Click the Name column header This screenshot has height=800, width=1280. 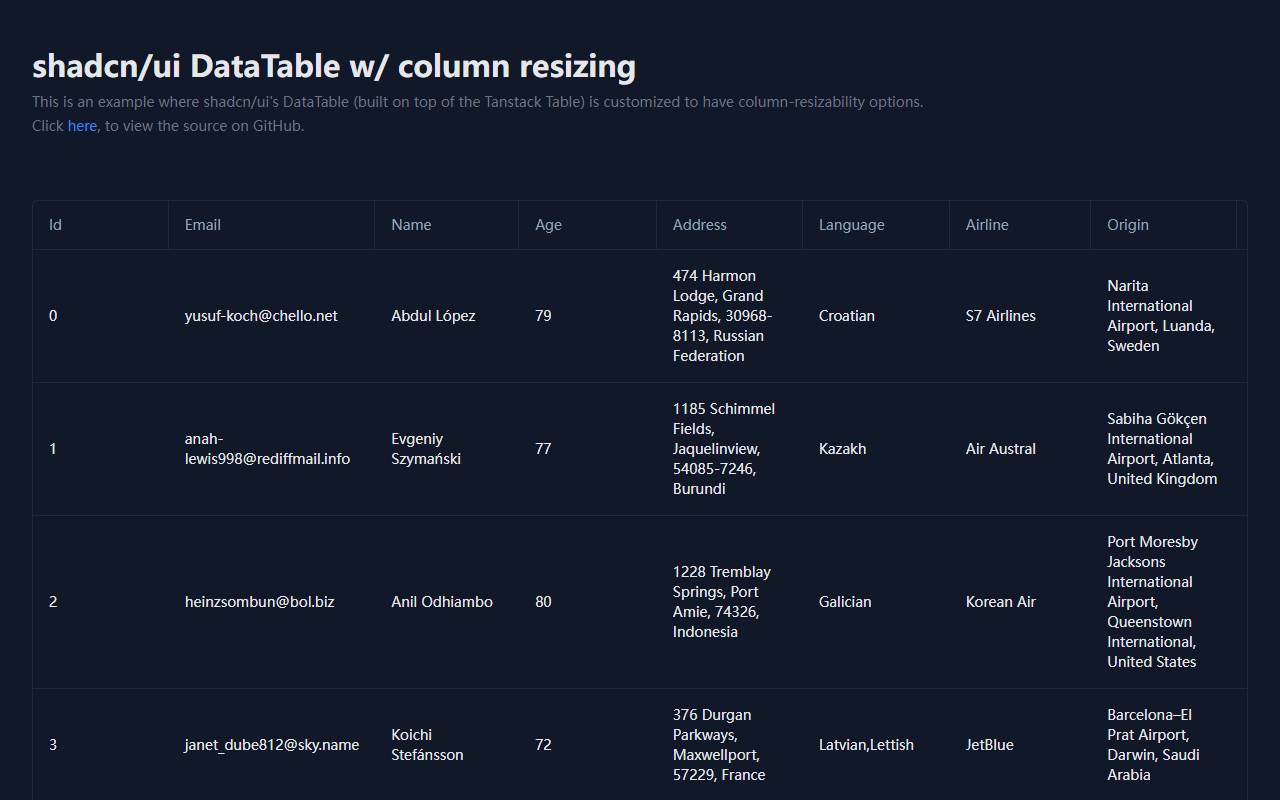447,225
